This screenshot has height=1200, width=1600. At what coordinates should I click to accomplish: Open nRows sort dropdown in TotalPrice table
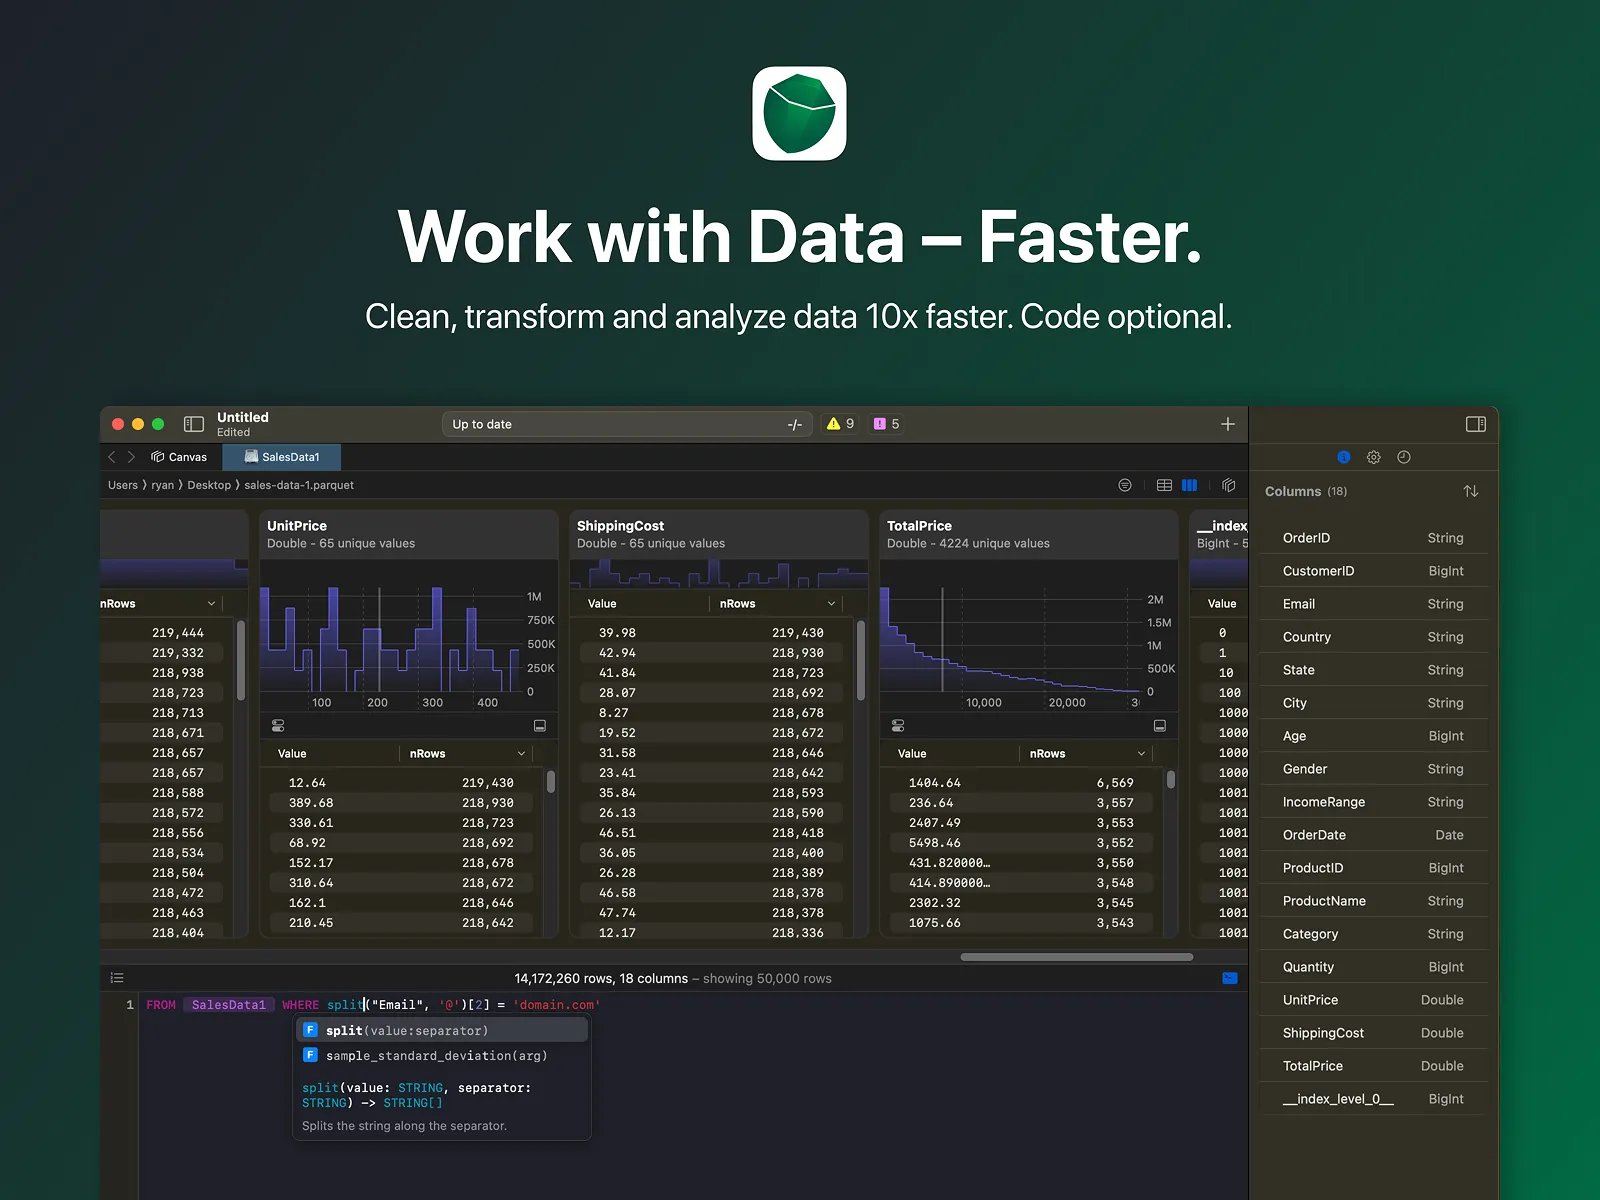[x=1141, y=754]
